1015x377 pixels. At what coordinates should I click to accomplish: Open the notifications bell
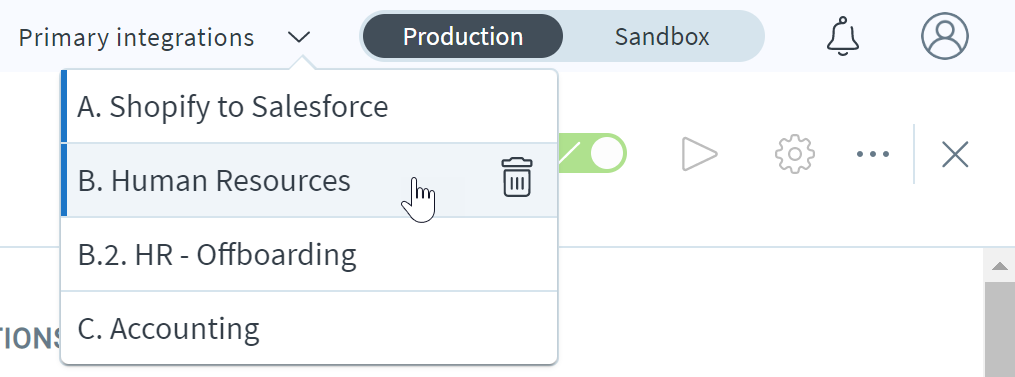(843, 36)
